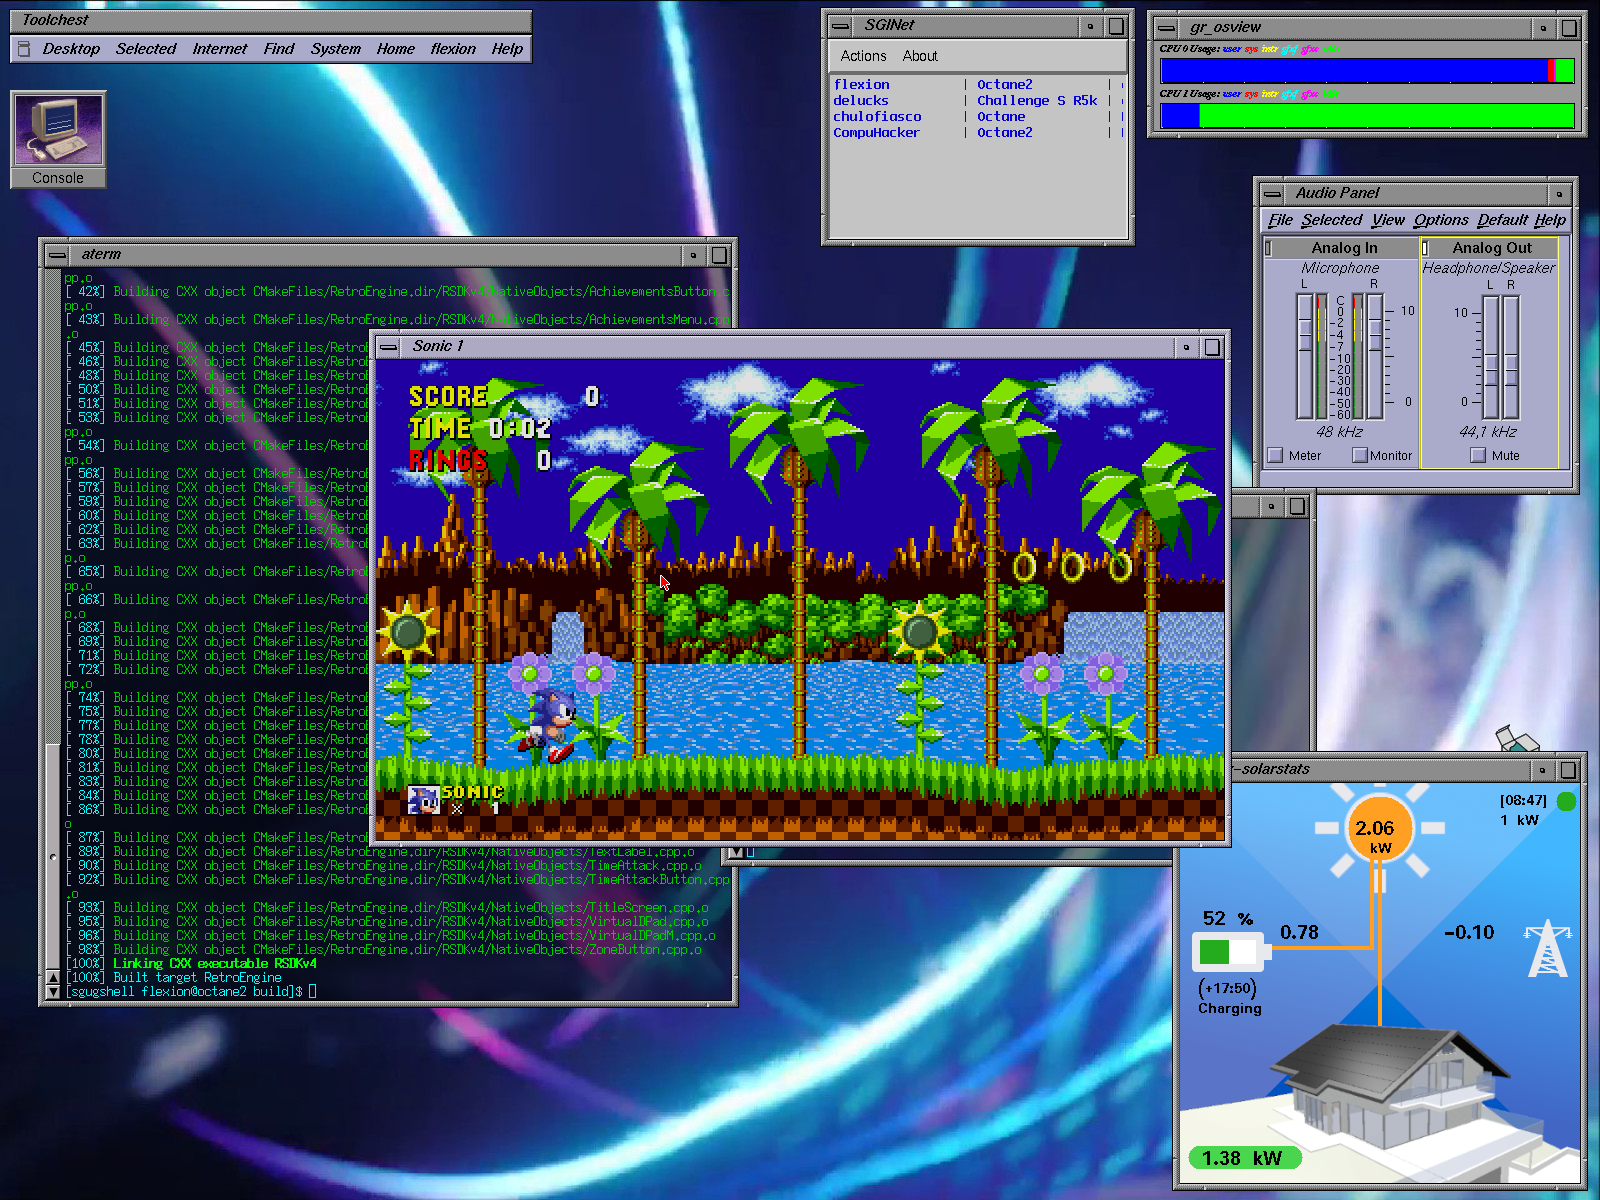
Task: Select the CompuHacker row in SGINet
Action: (978, 133)
